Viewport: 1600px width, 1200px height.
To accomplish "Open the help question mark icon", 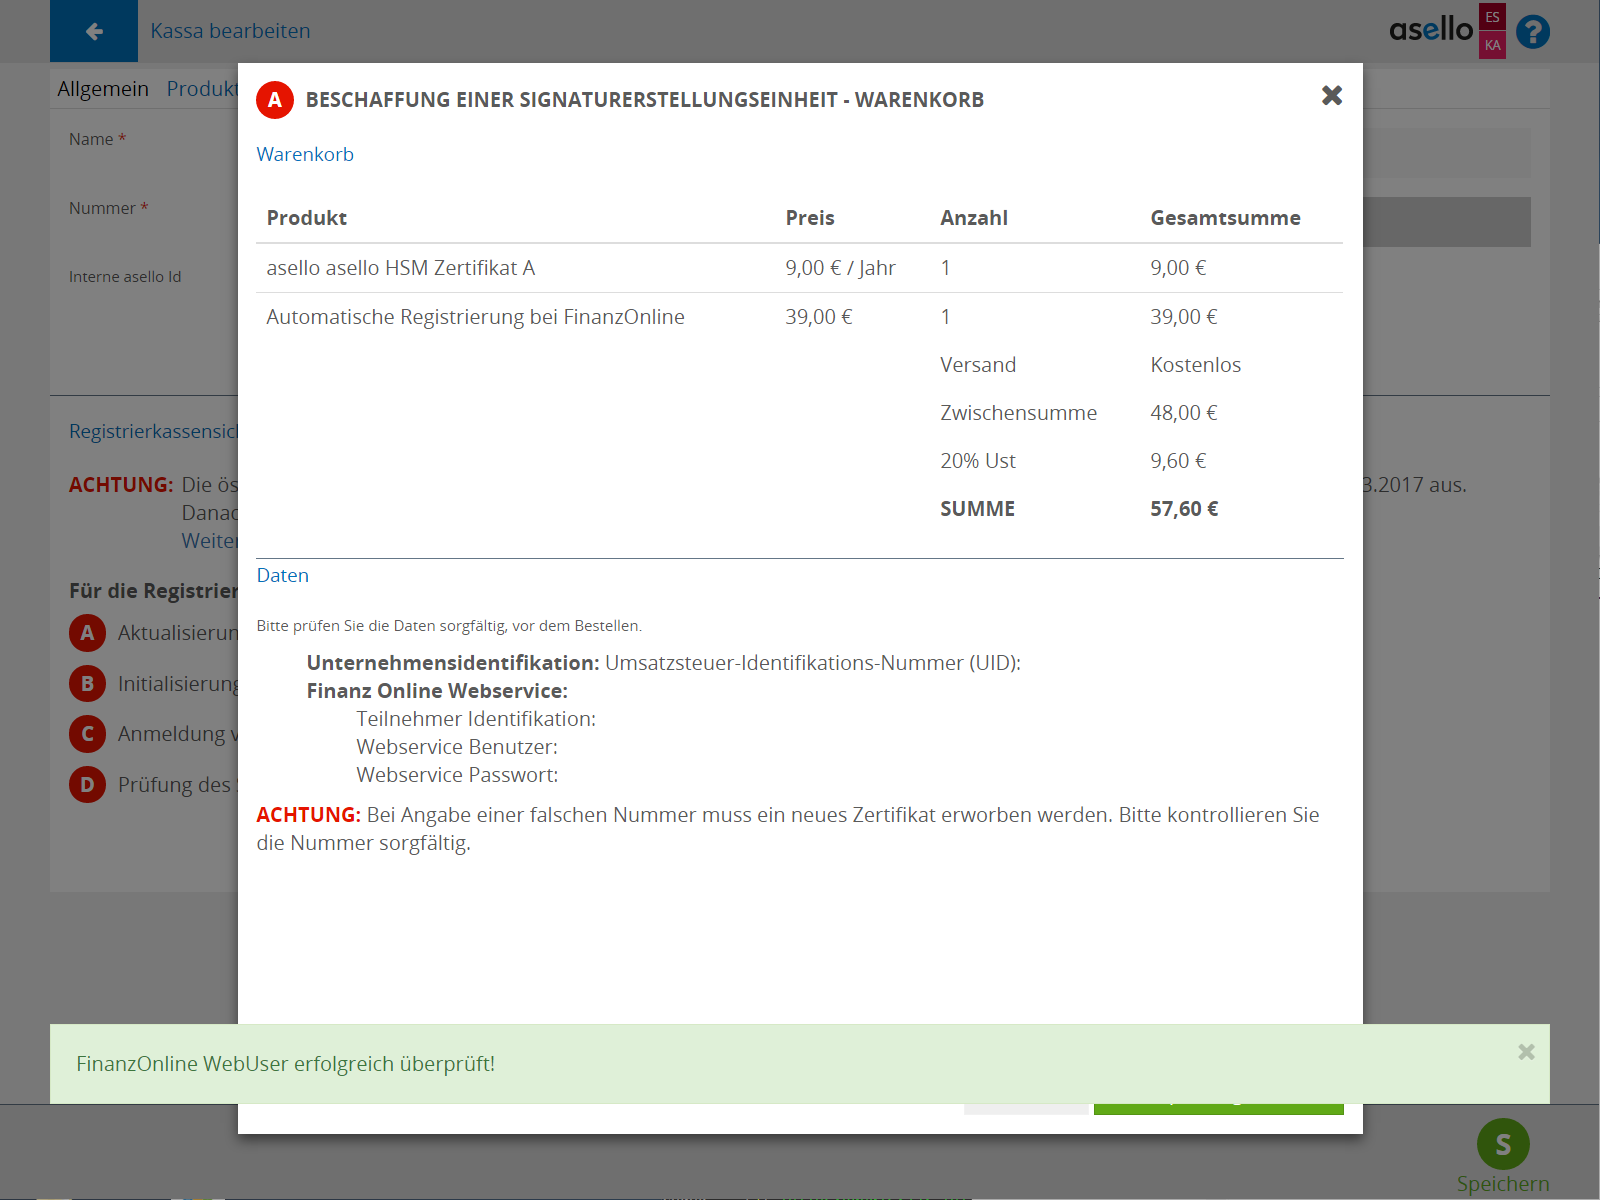I will coord(1532,32).
